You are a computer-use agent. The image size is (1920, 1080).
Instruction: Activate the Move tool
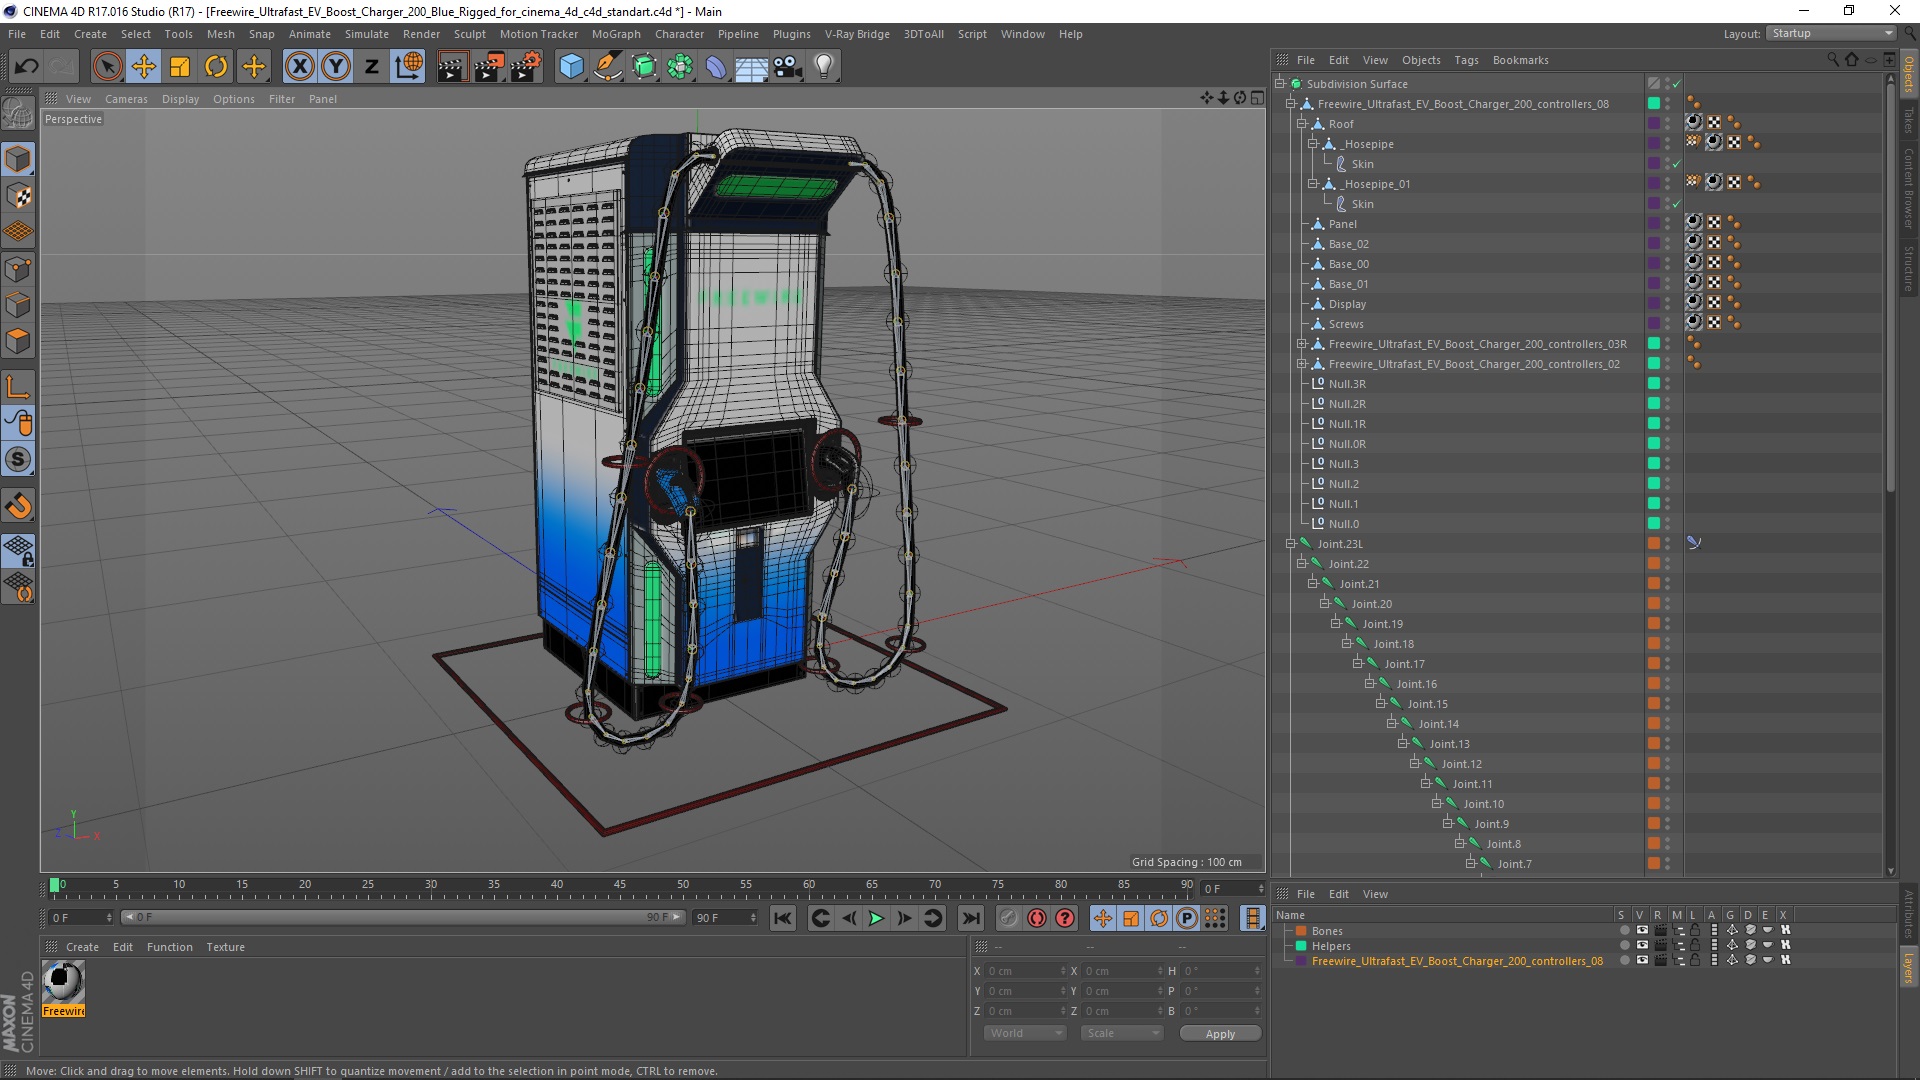pyautogui.click(x=144, y=67)
